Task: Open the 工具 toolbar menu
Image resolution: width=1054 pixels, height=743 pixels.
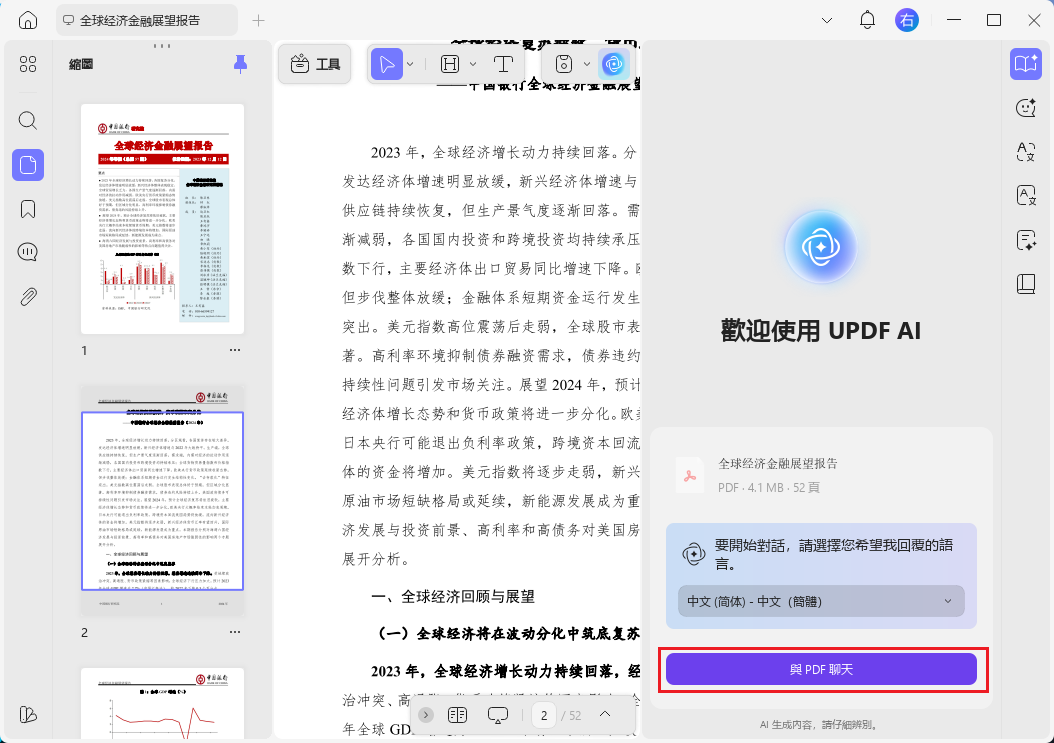Action: click(314, 63)
